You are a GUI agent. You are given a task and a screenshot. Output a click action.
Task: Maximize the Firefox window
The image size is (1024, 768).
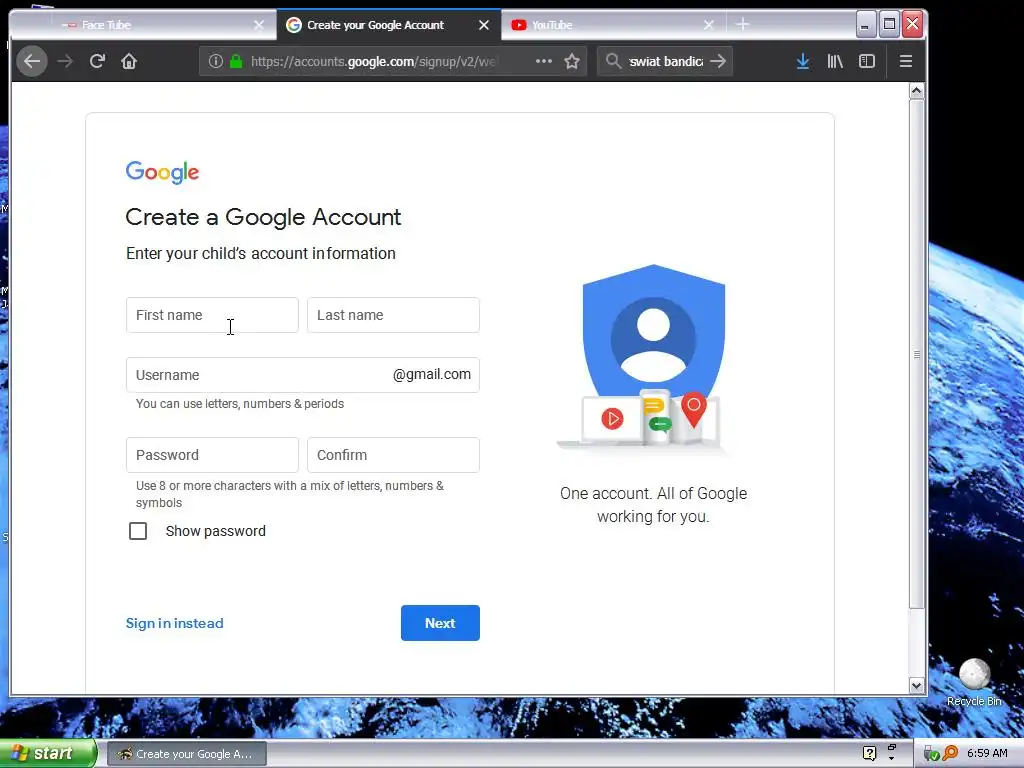coord(889,25)
